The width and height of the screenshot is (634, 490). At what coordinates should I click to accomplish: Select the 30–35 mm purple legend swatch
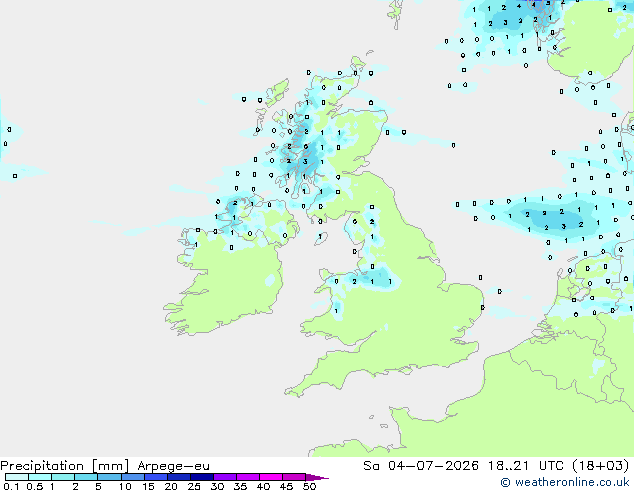click(x=224, y=477)
